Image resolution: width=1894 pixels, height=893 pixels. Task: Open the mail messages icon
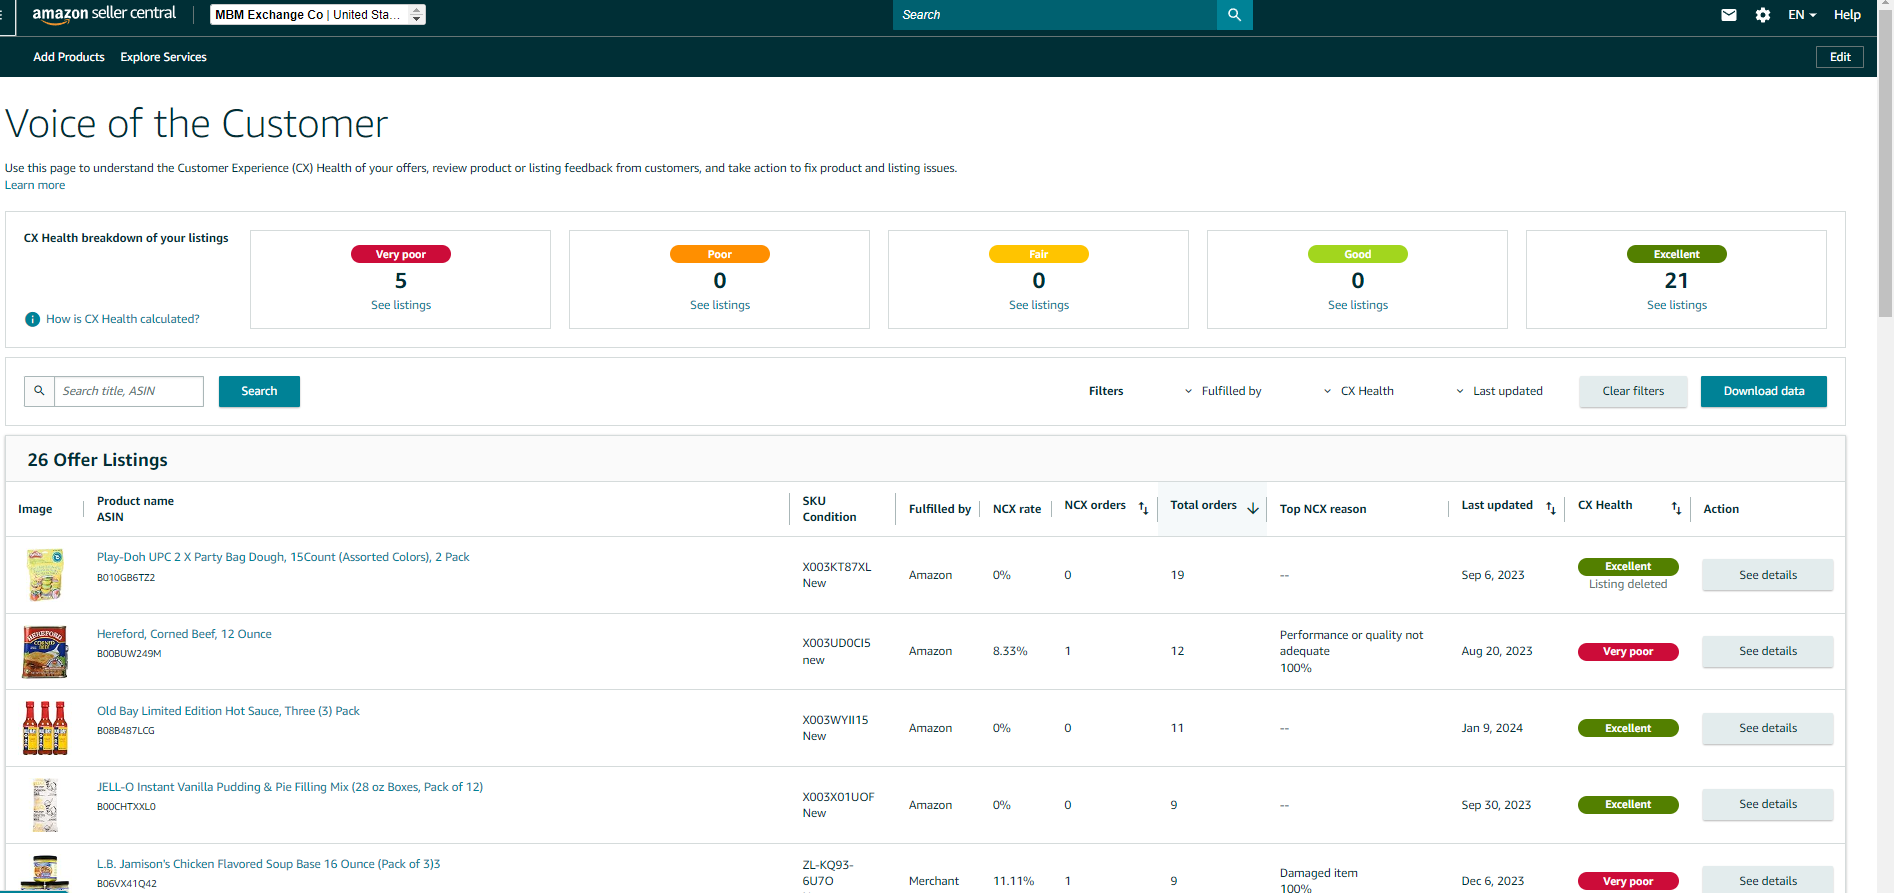(1729, 15)
